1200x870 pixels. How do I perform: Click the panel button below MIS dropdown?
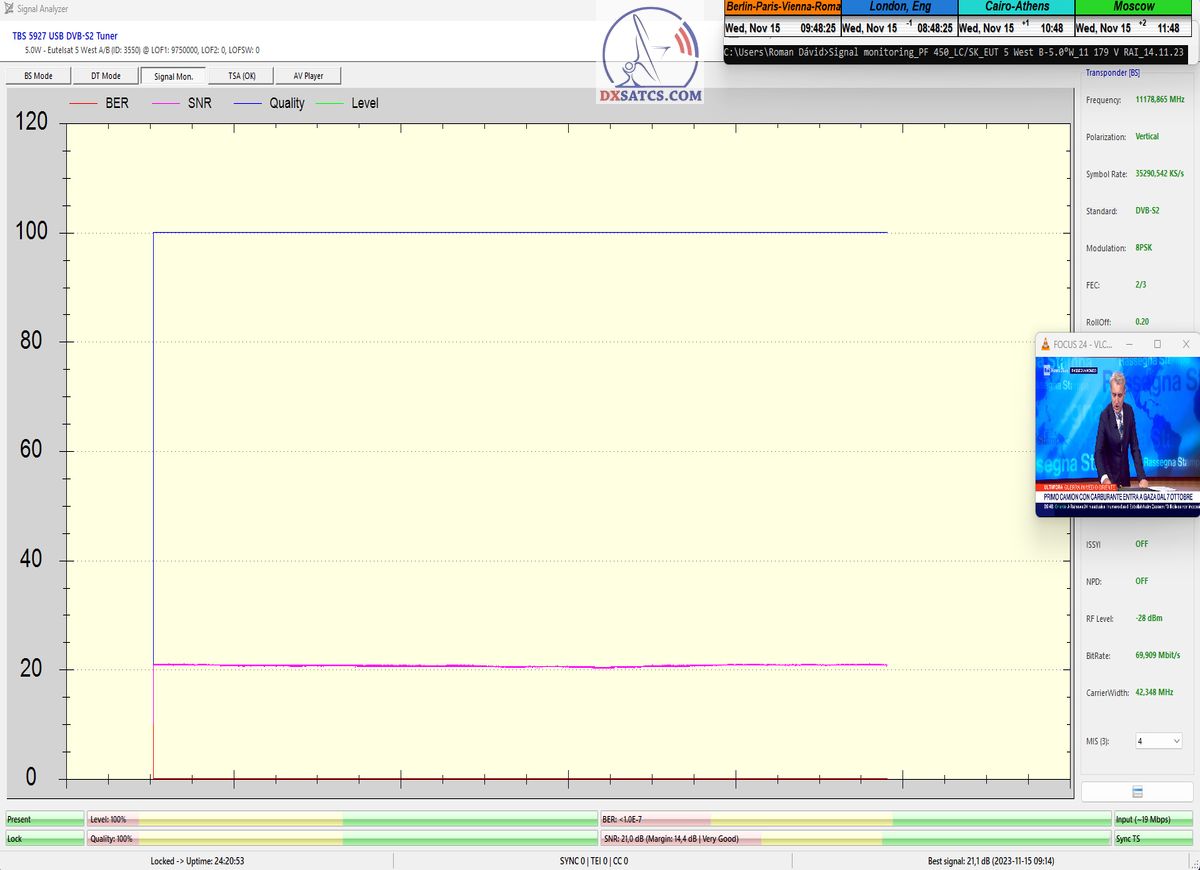tap(1137, 792)
